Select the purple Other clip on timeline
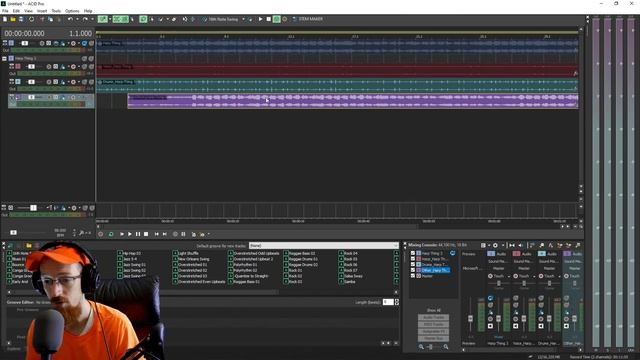 tap(353, 101)
